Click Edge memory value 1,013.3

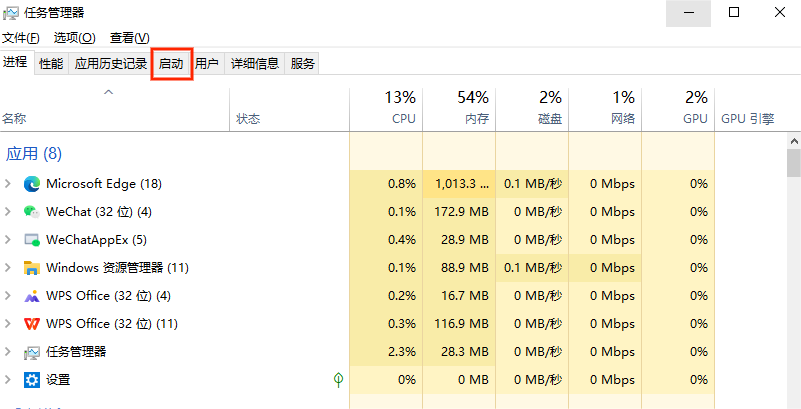point(462,184)
